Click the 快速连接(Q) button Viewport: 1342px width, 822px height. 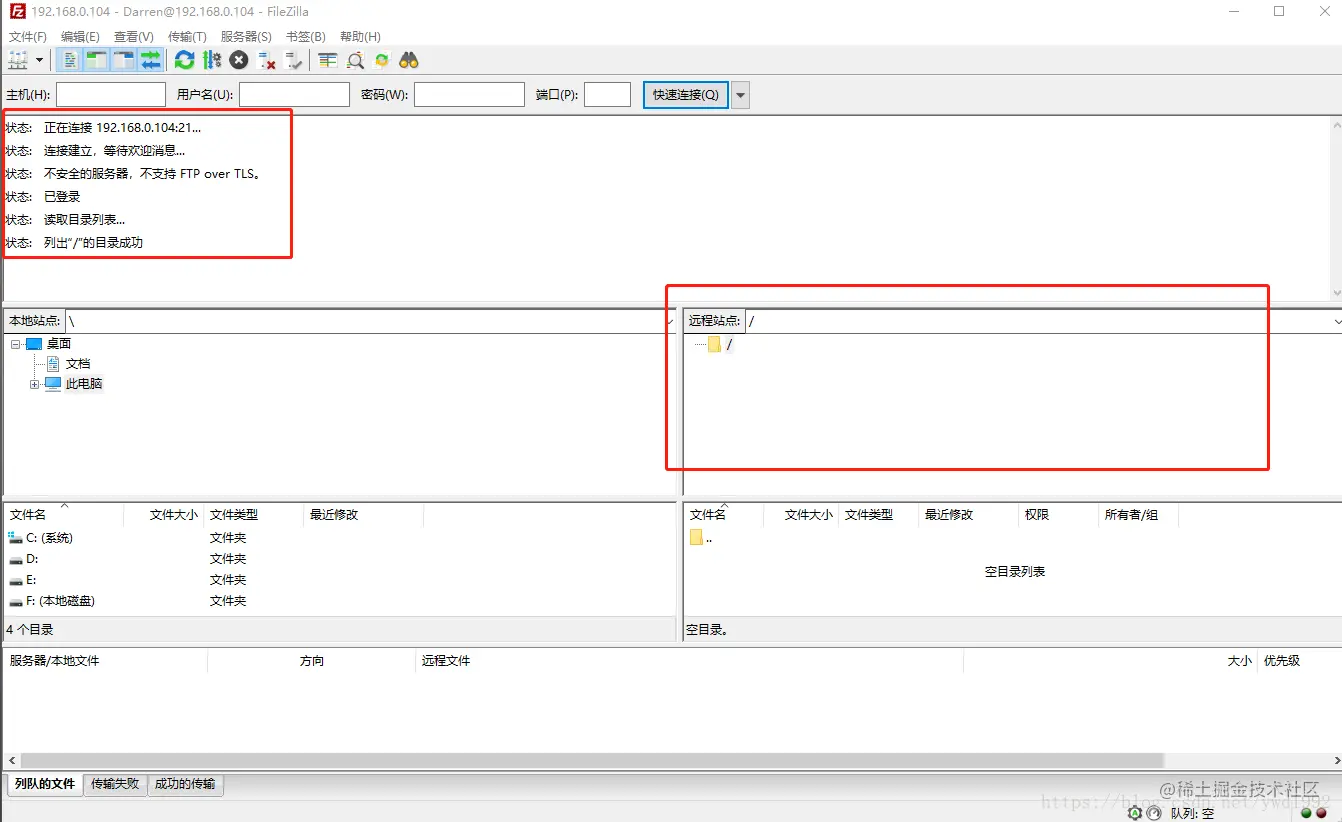(x=685, y=95)
